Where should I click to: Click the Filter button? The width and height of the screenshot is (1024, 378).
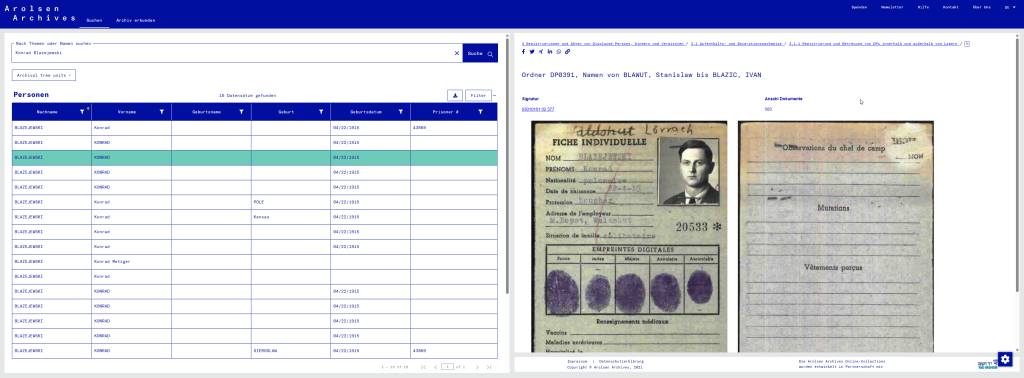[x=478, y=95]
